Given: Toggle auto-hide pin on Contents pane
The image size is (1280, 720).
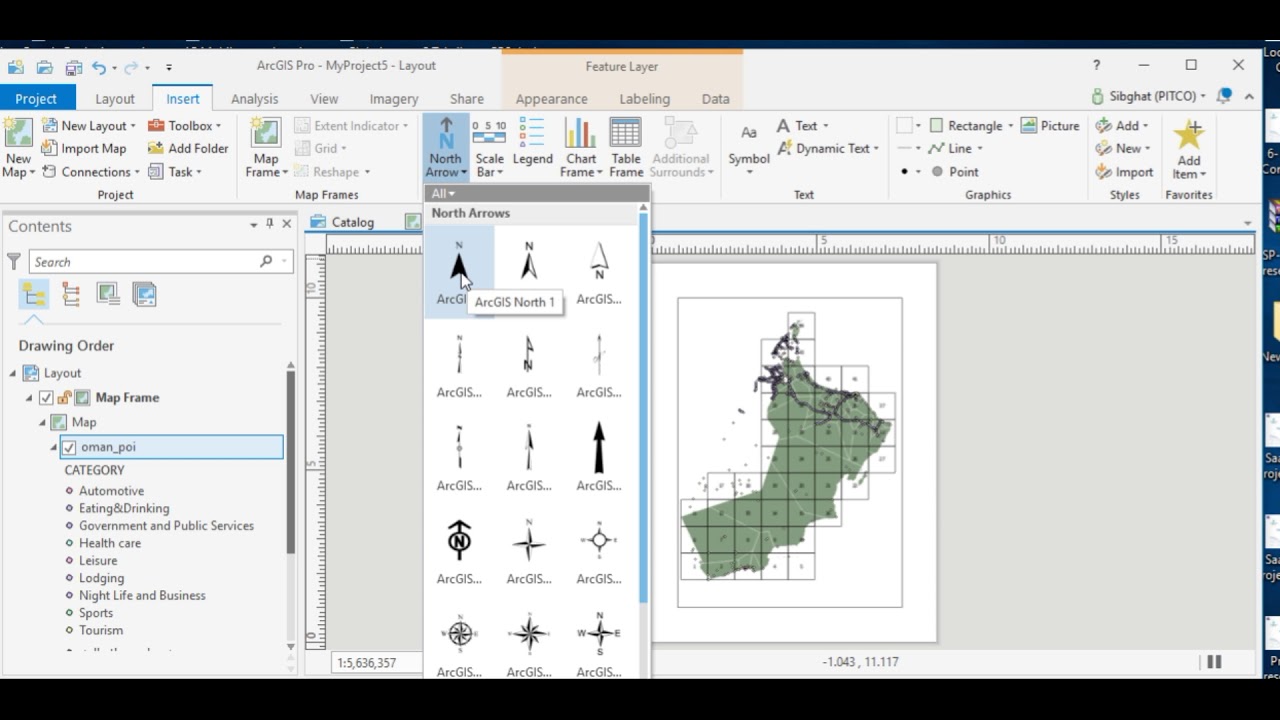Looking at the screenshot, I should pos(269,224).
